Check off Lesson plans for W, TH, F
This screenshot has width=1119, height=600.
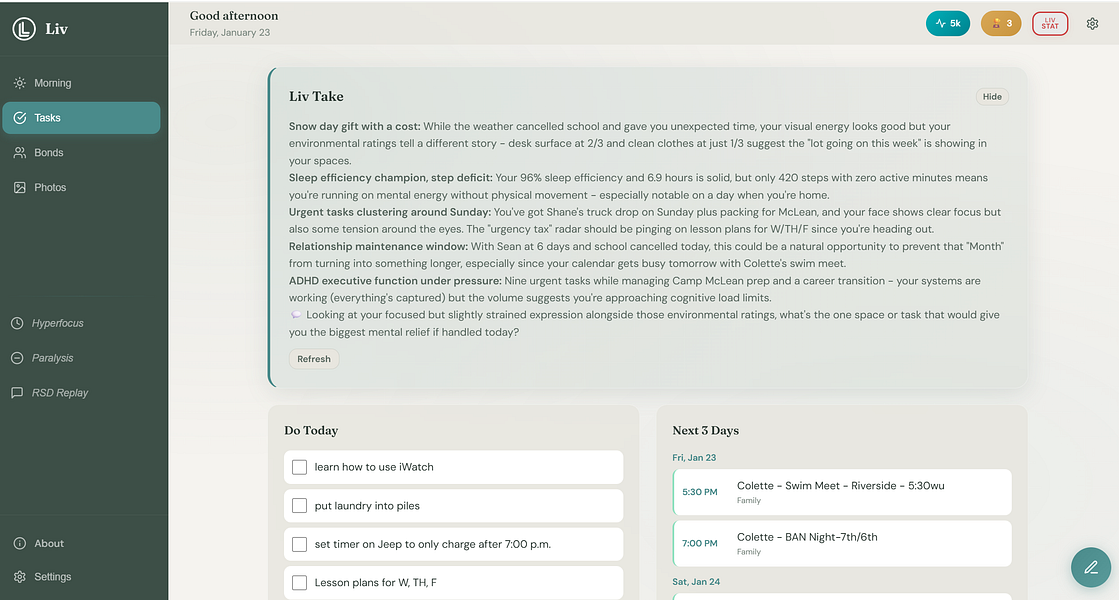pyautogui.click(x=300, y=583)
